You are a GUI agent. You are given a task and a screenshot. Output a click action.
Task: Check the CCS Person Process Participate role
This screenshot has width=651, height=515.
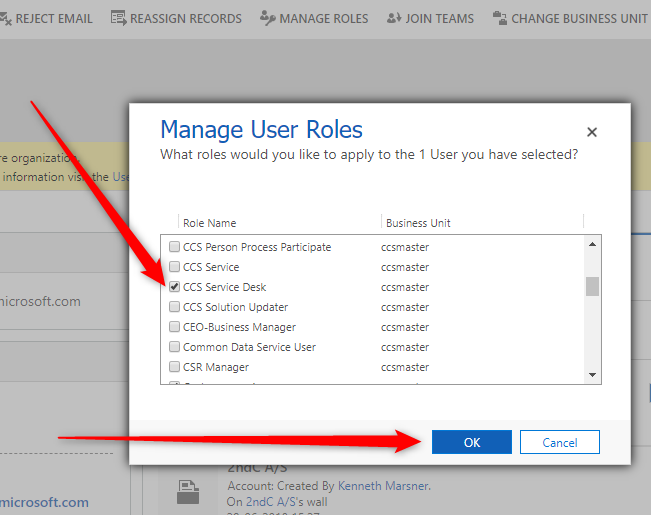174,247
